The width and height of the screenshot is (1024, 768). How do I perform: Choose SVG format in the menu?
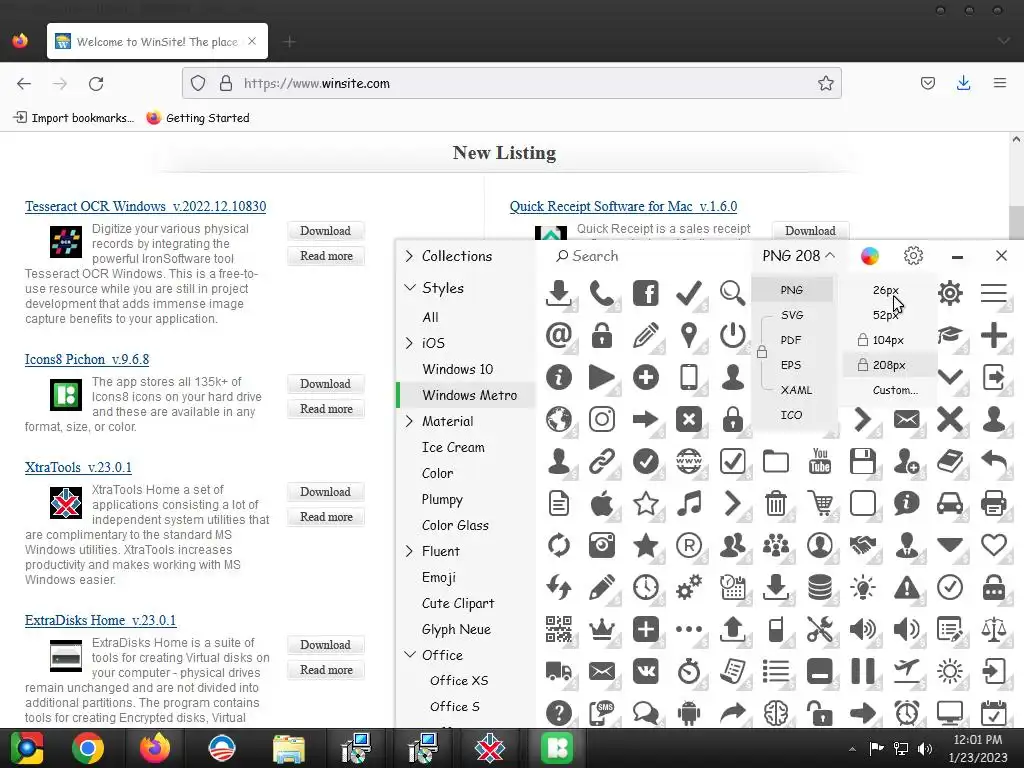(792, 315)
